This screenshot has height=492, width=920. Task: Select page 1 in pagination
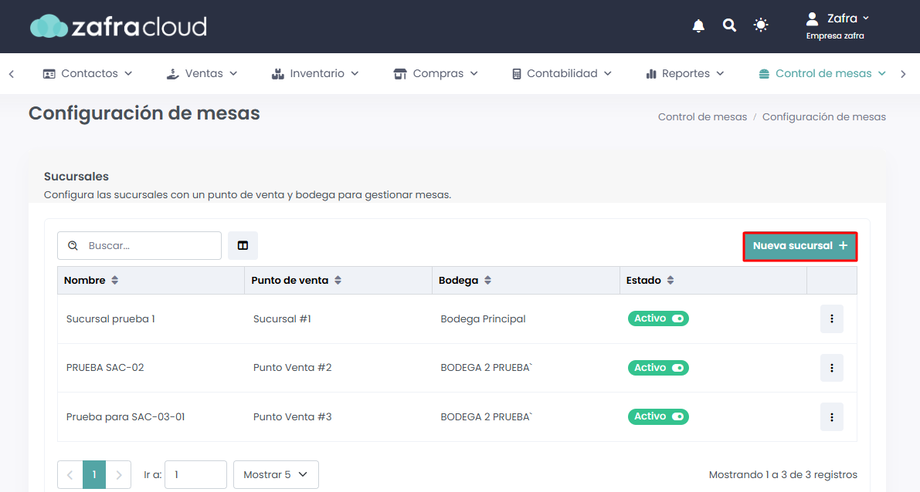[94, 474]
